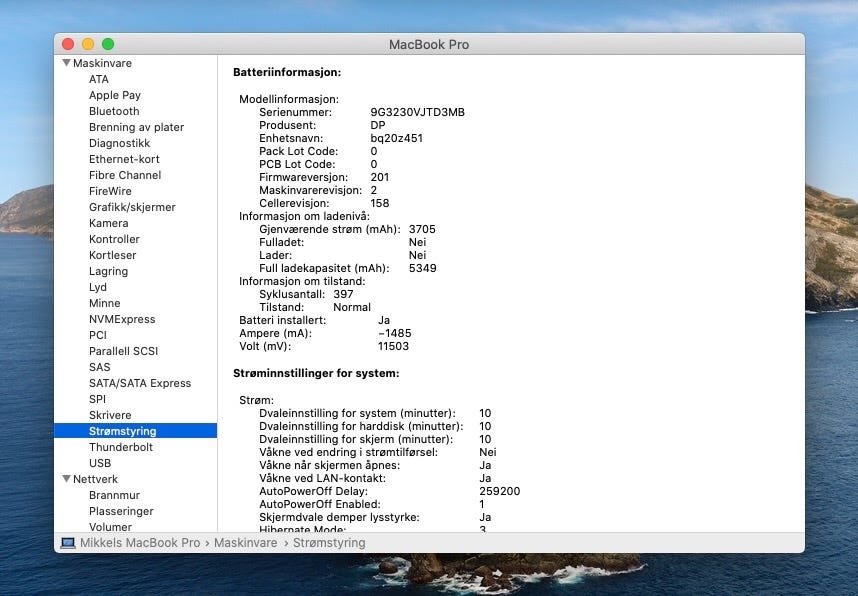Close the MacBook Pro window
Viewport: 858px width, 596px height.
[68, 44]
